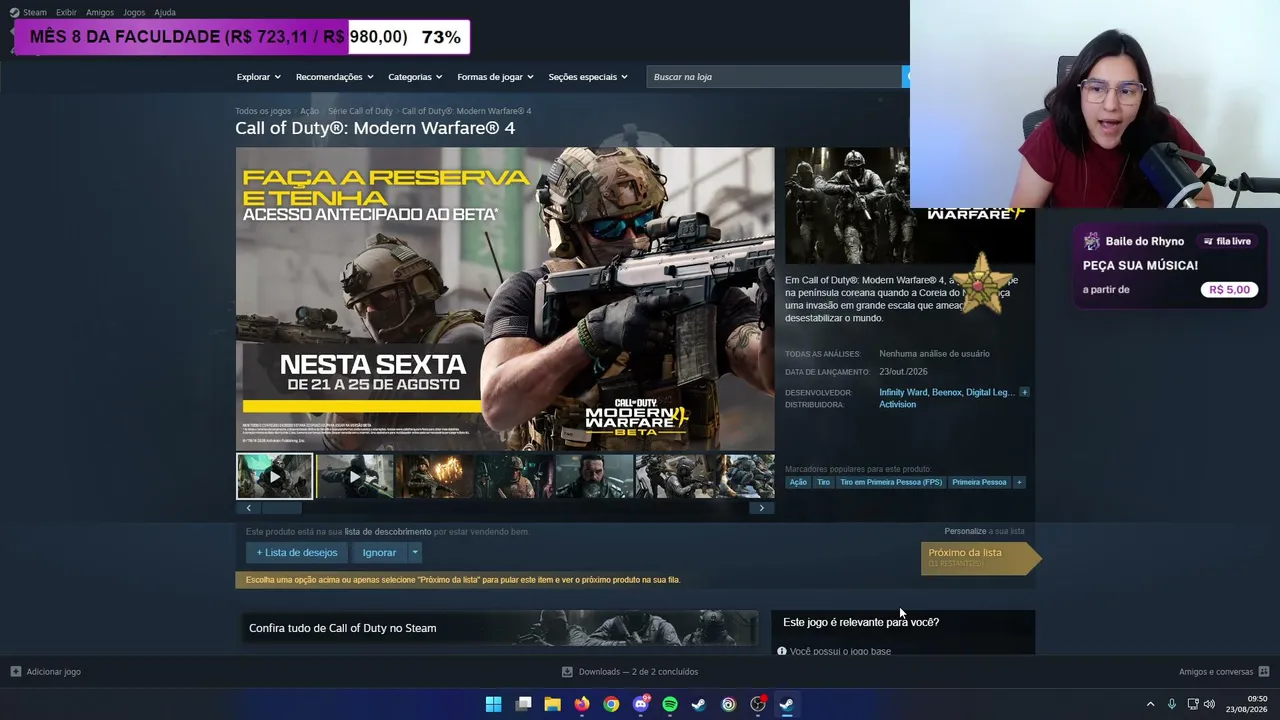Open the network tray icon
The width and height of the screenshot is (1280, 720).
(1192, 704)
